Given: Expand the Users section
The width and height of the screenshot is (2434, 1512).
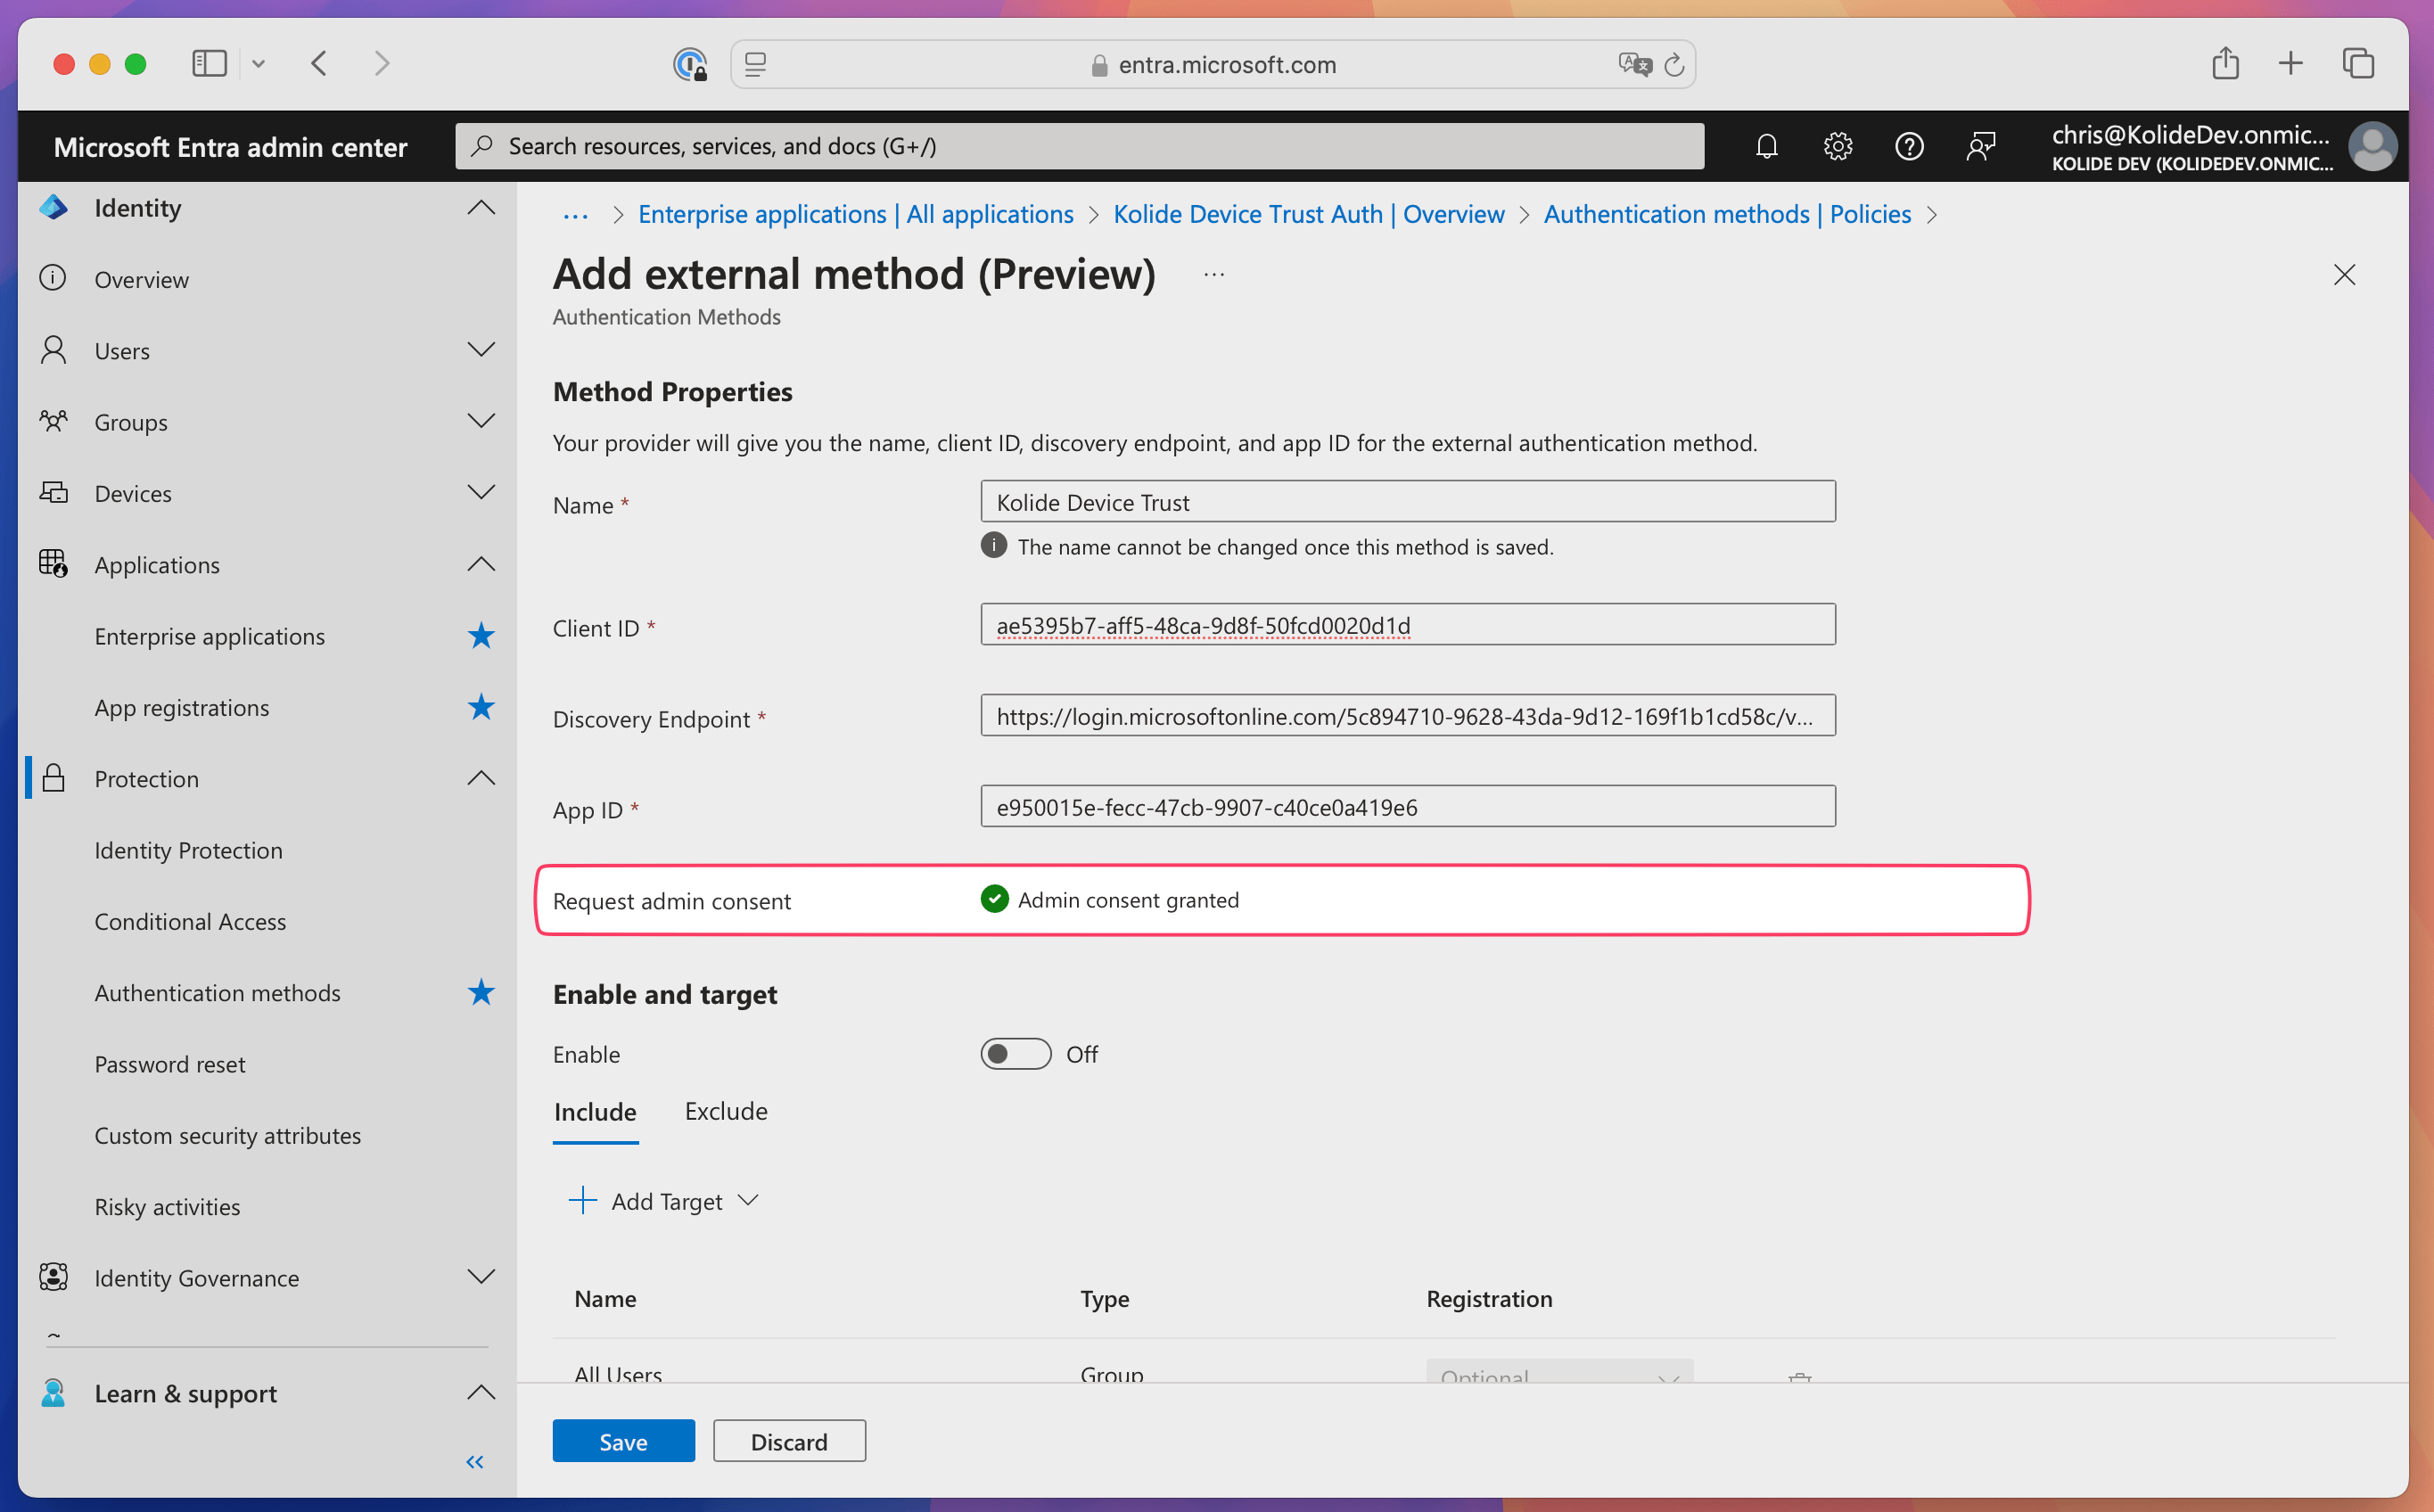Looking at the screenshot, I should click(481, 350).
